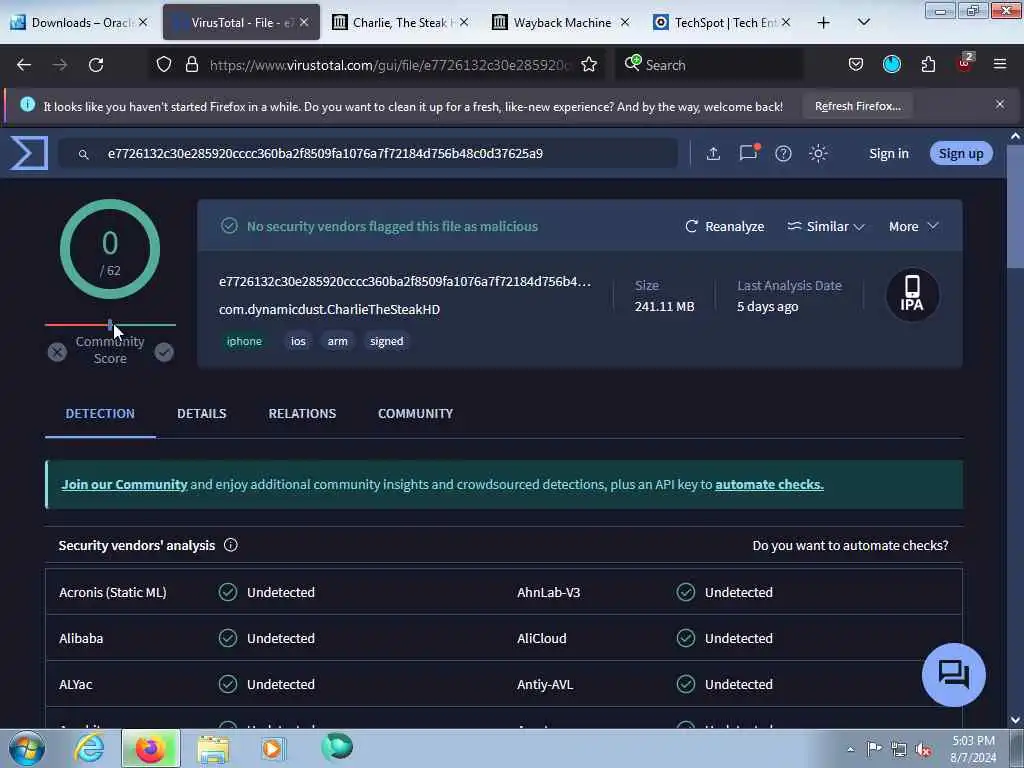
Task: Open the extensions puzzle icon
Action: (928, 64)
